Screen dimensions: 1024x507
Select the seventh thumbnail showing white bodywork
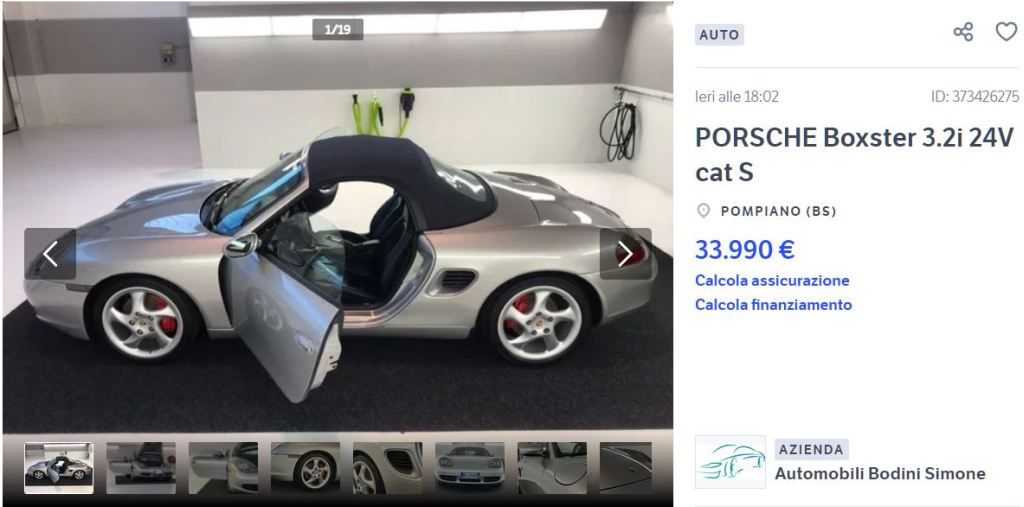552,468
